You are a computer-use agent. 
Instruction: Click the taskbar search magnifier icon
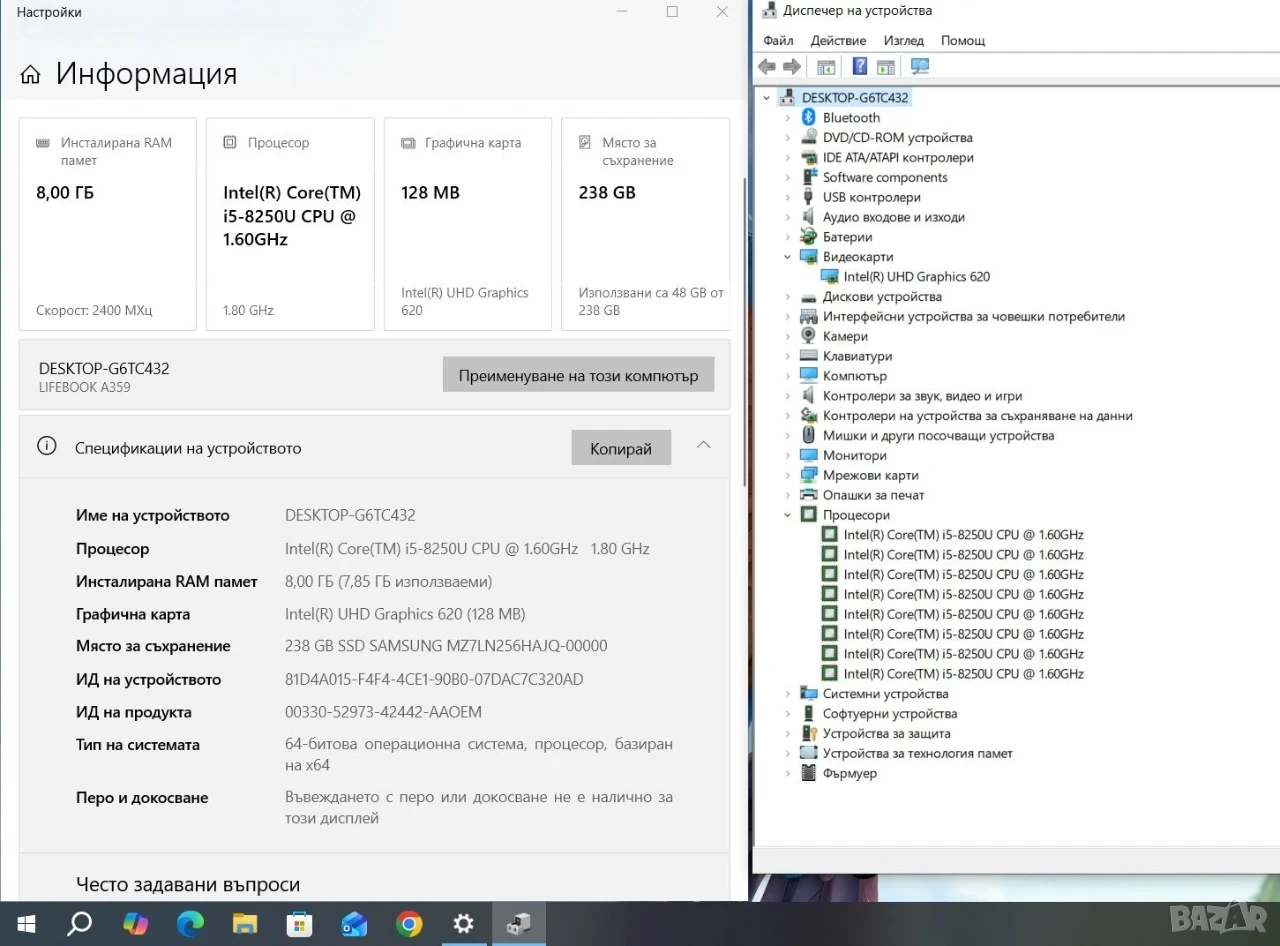point(80,923)
